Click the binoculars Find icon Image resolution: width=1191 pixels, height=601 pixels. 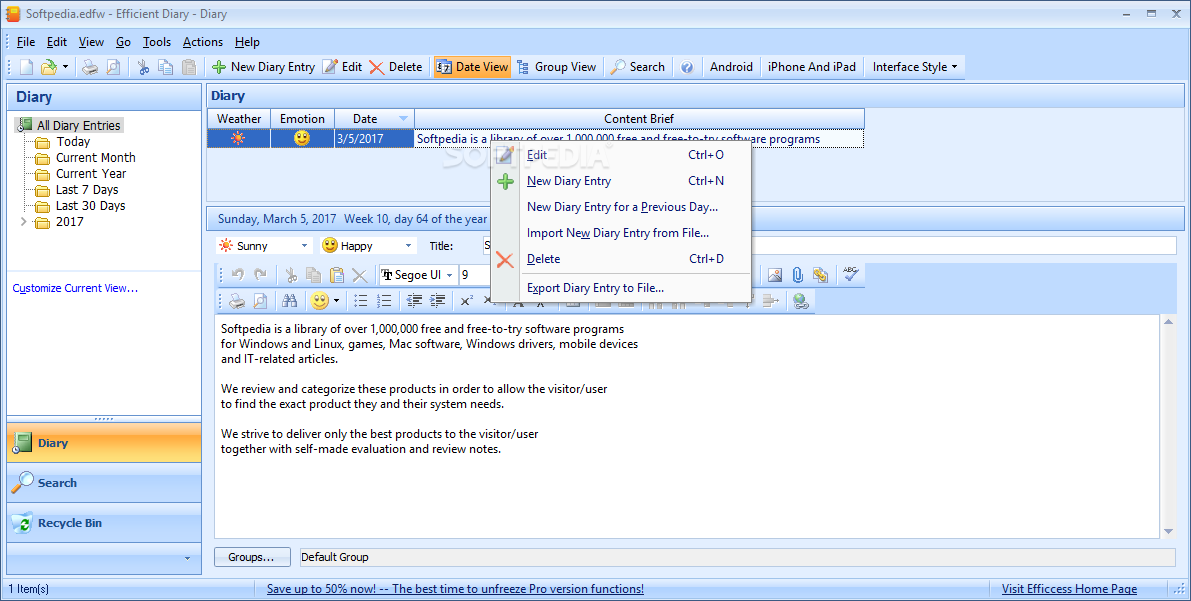coord(290,301)
